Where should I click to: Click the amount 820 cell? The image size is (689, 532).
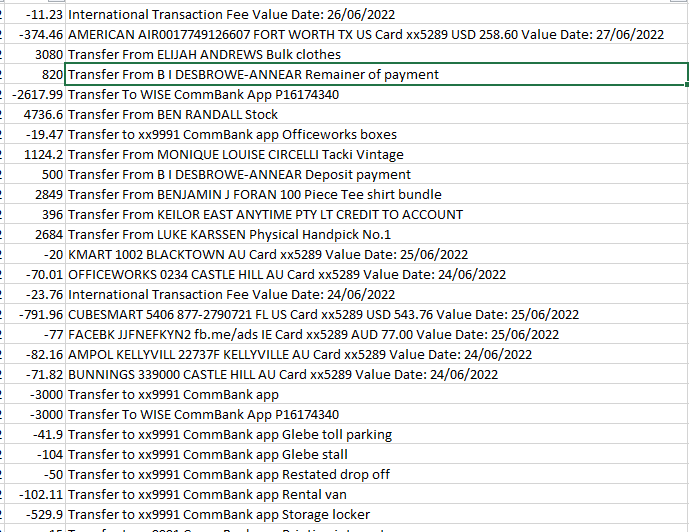click(35, 74)
